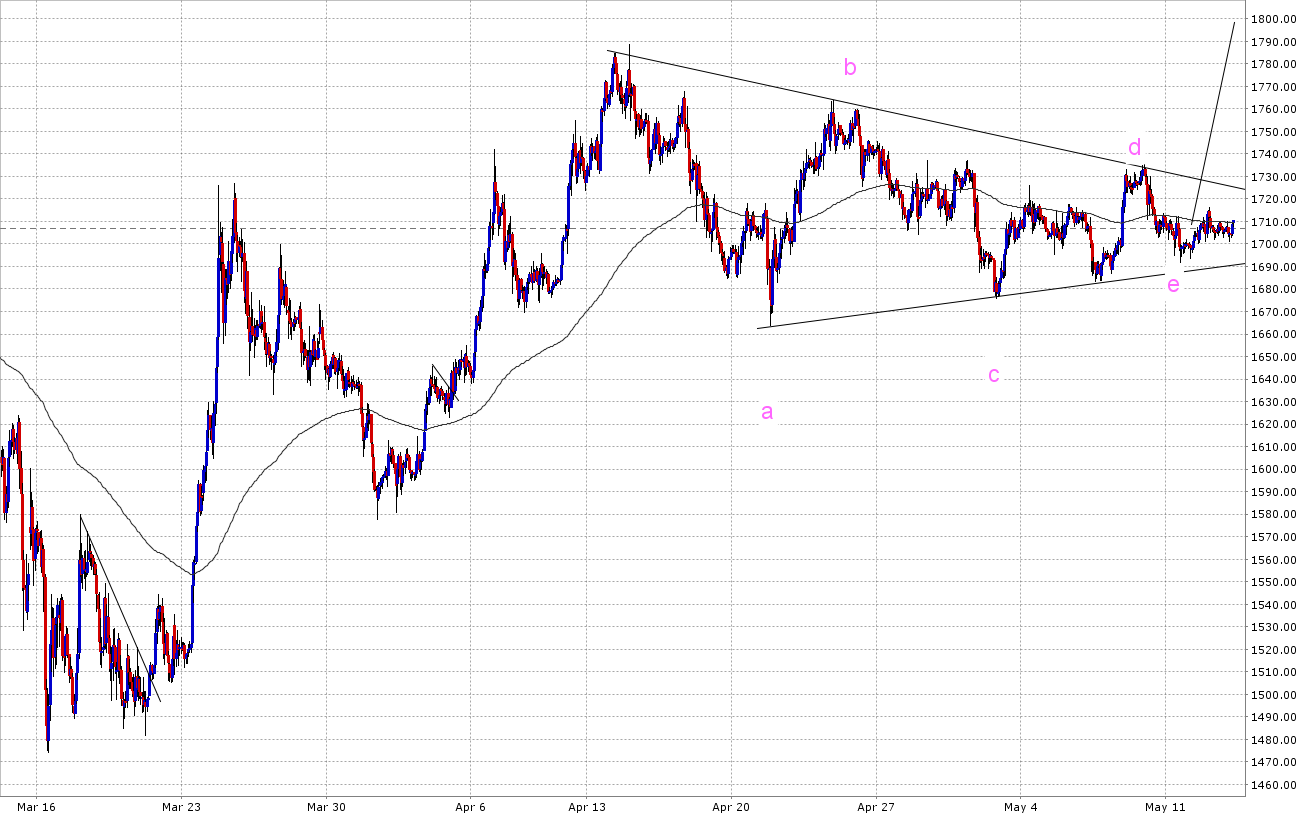Viewport: 1305px width, 821px height.
Task: Click the pink wave label "a"
Action: pyautogui.click(x=767, y=411)
